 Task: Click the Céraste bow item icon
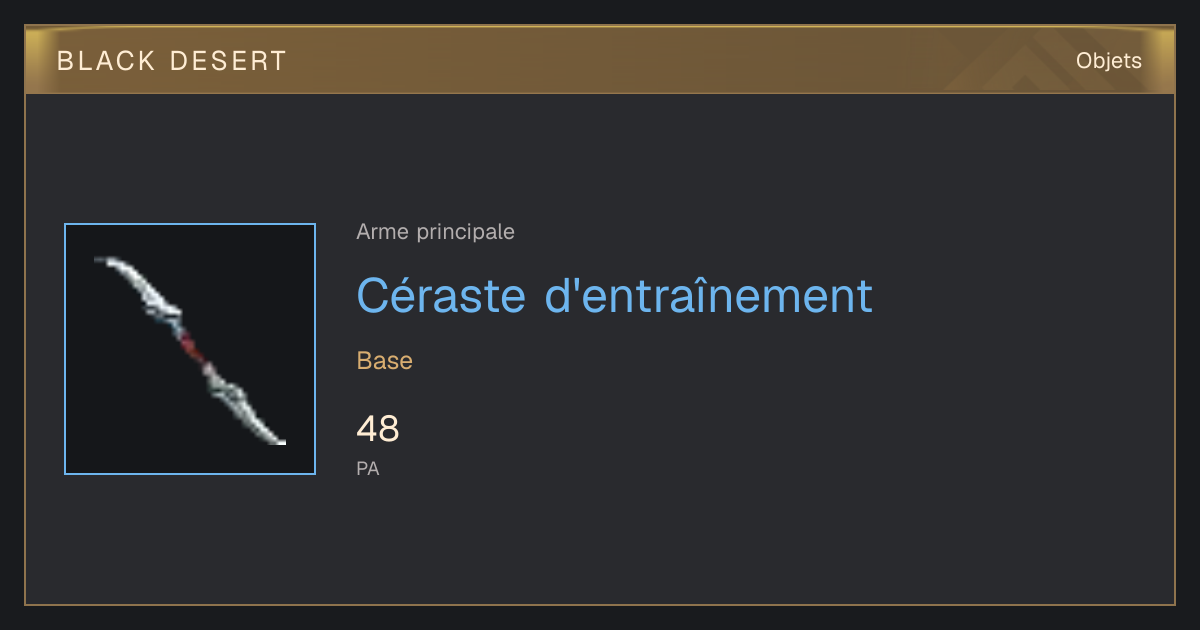click(190, 349)
